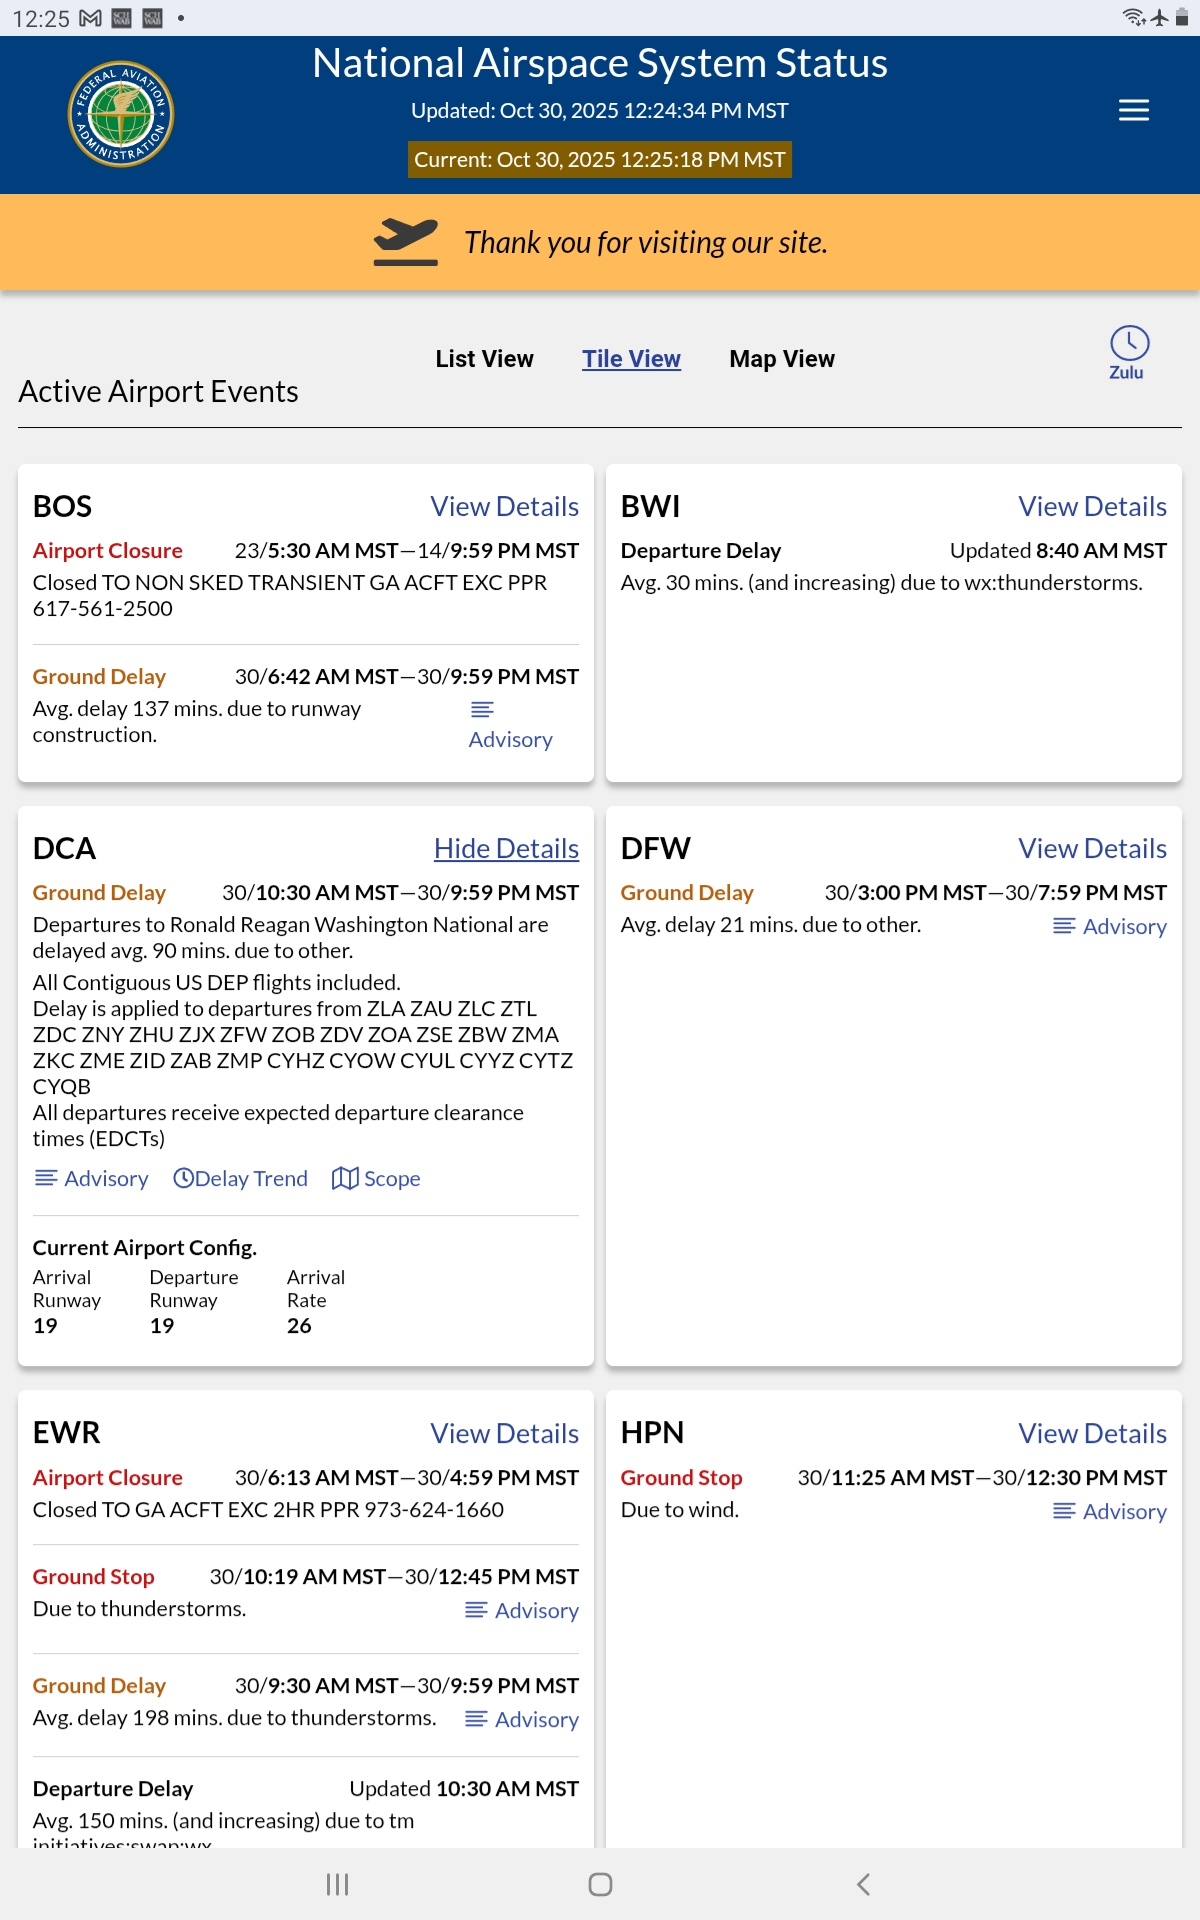1200x1920 pixels.
Task: Open EWR Ground Delay advisory
Action: tap(522, 1720)
